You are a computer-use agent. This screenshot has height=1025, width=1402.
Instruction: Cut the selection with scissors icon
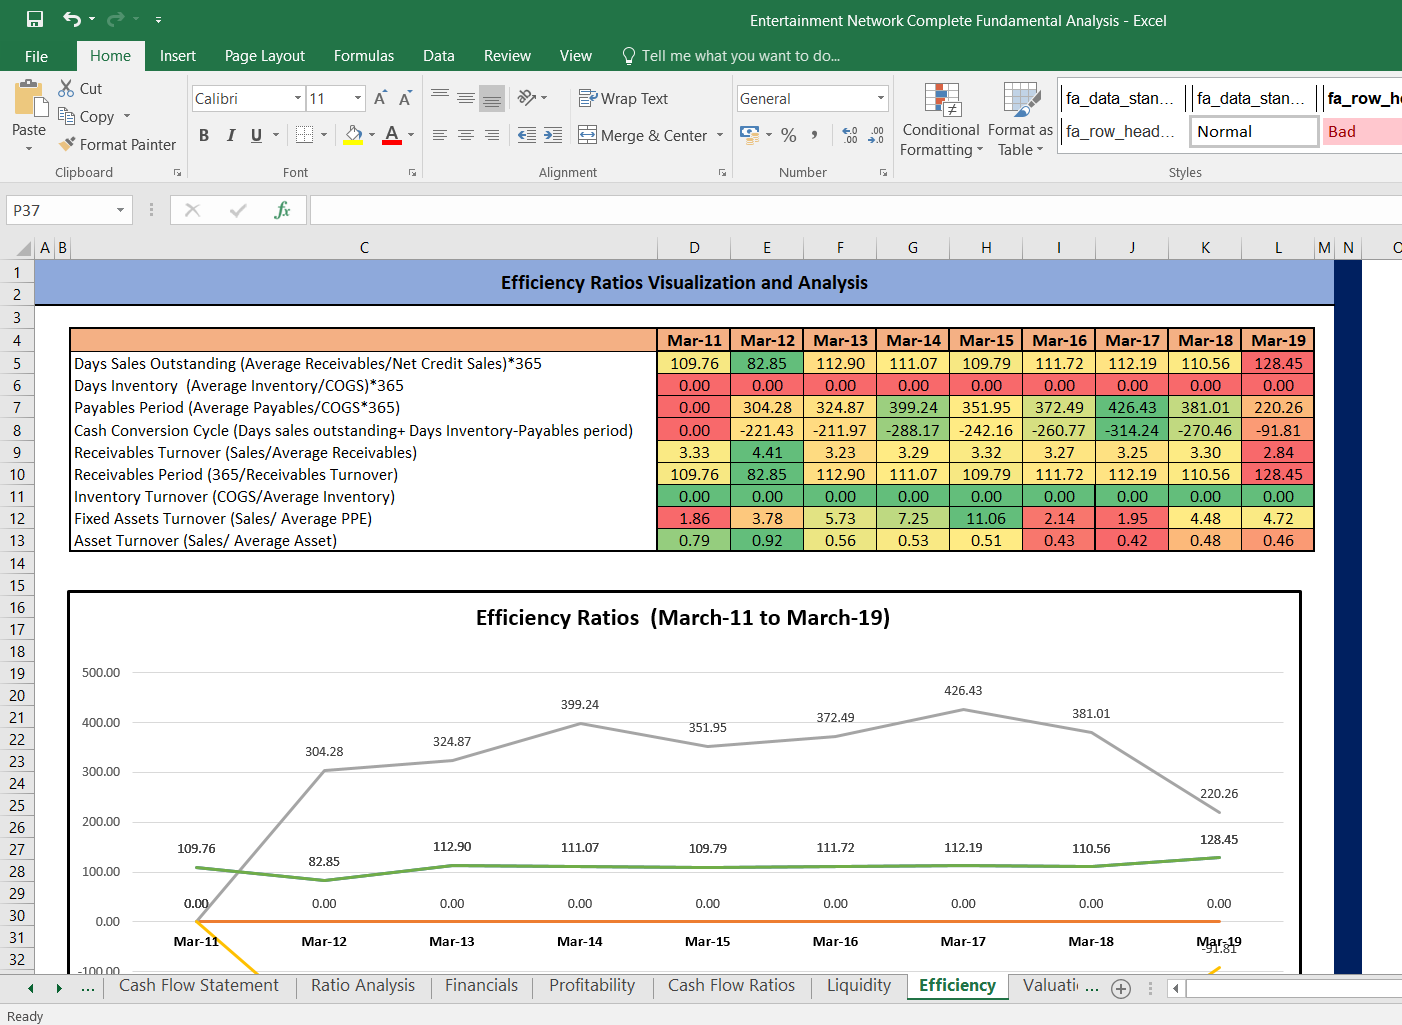click(66, 88)
